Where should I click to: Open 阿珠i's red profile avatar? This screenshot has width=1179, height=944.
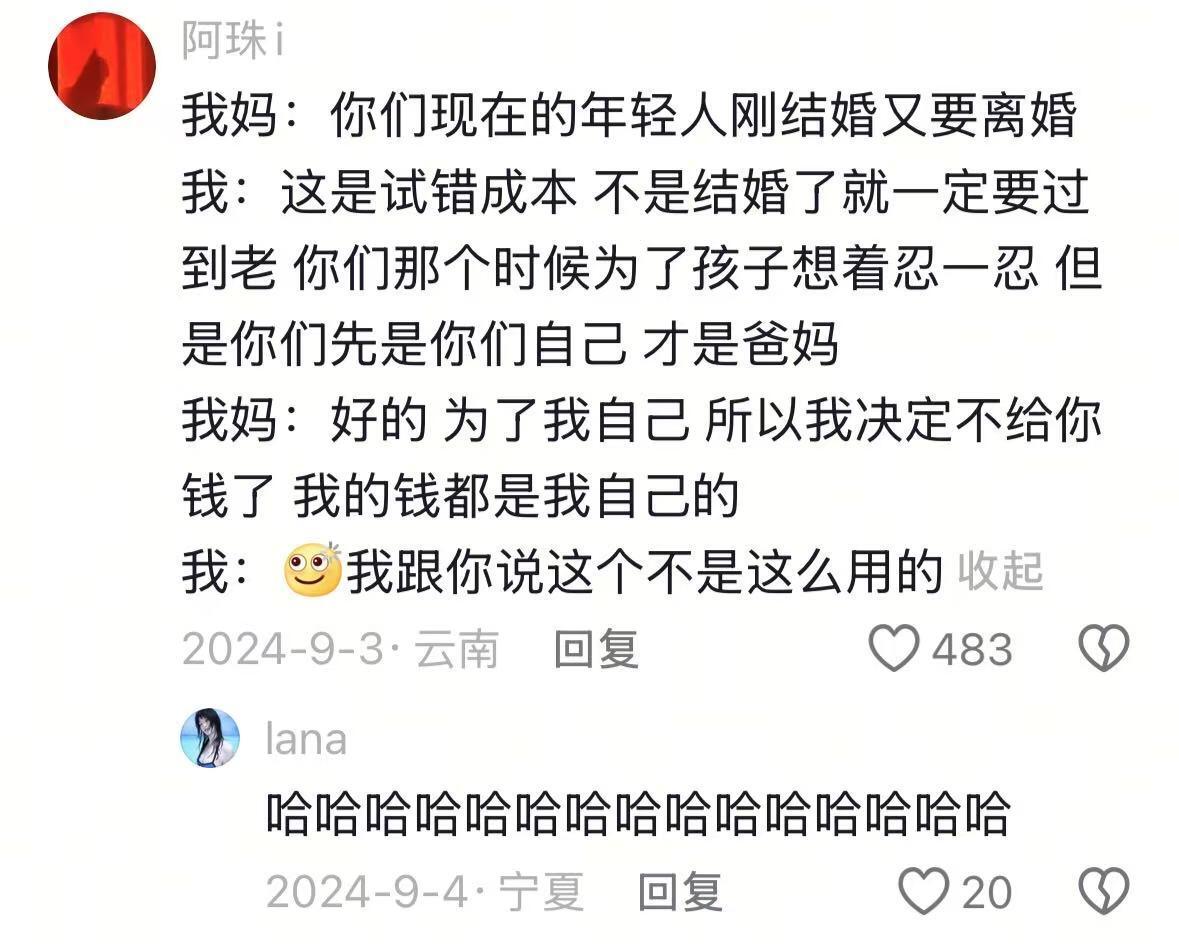click(102, 65)
